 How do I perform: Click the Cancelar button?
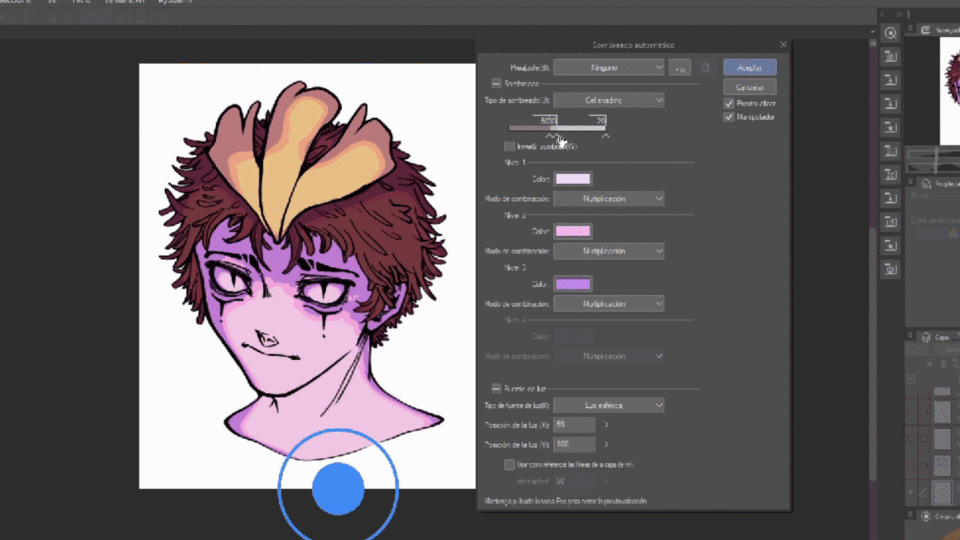749,87
